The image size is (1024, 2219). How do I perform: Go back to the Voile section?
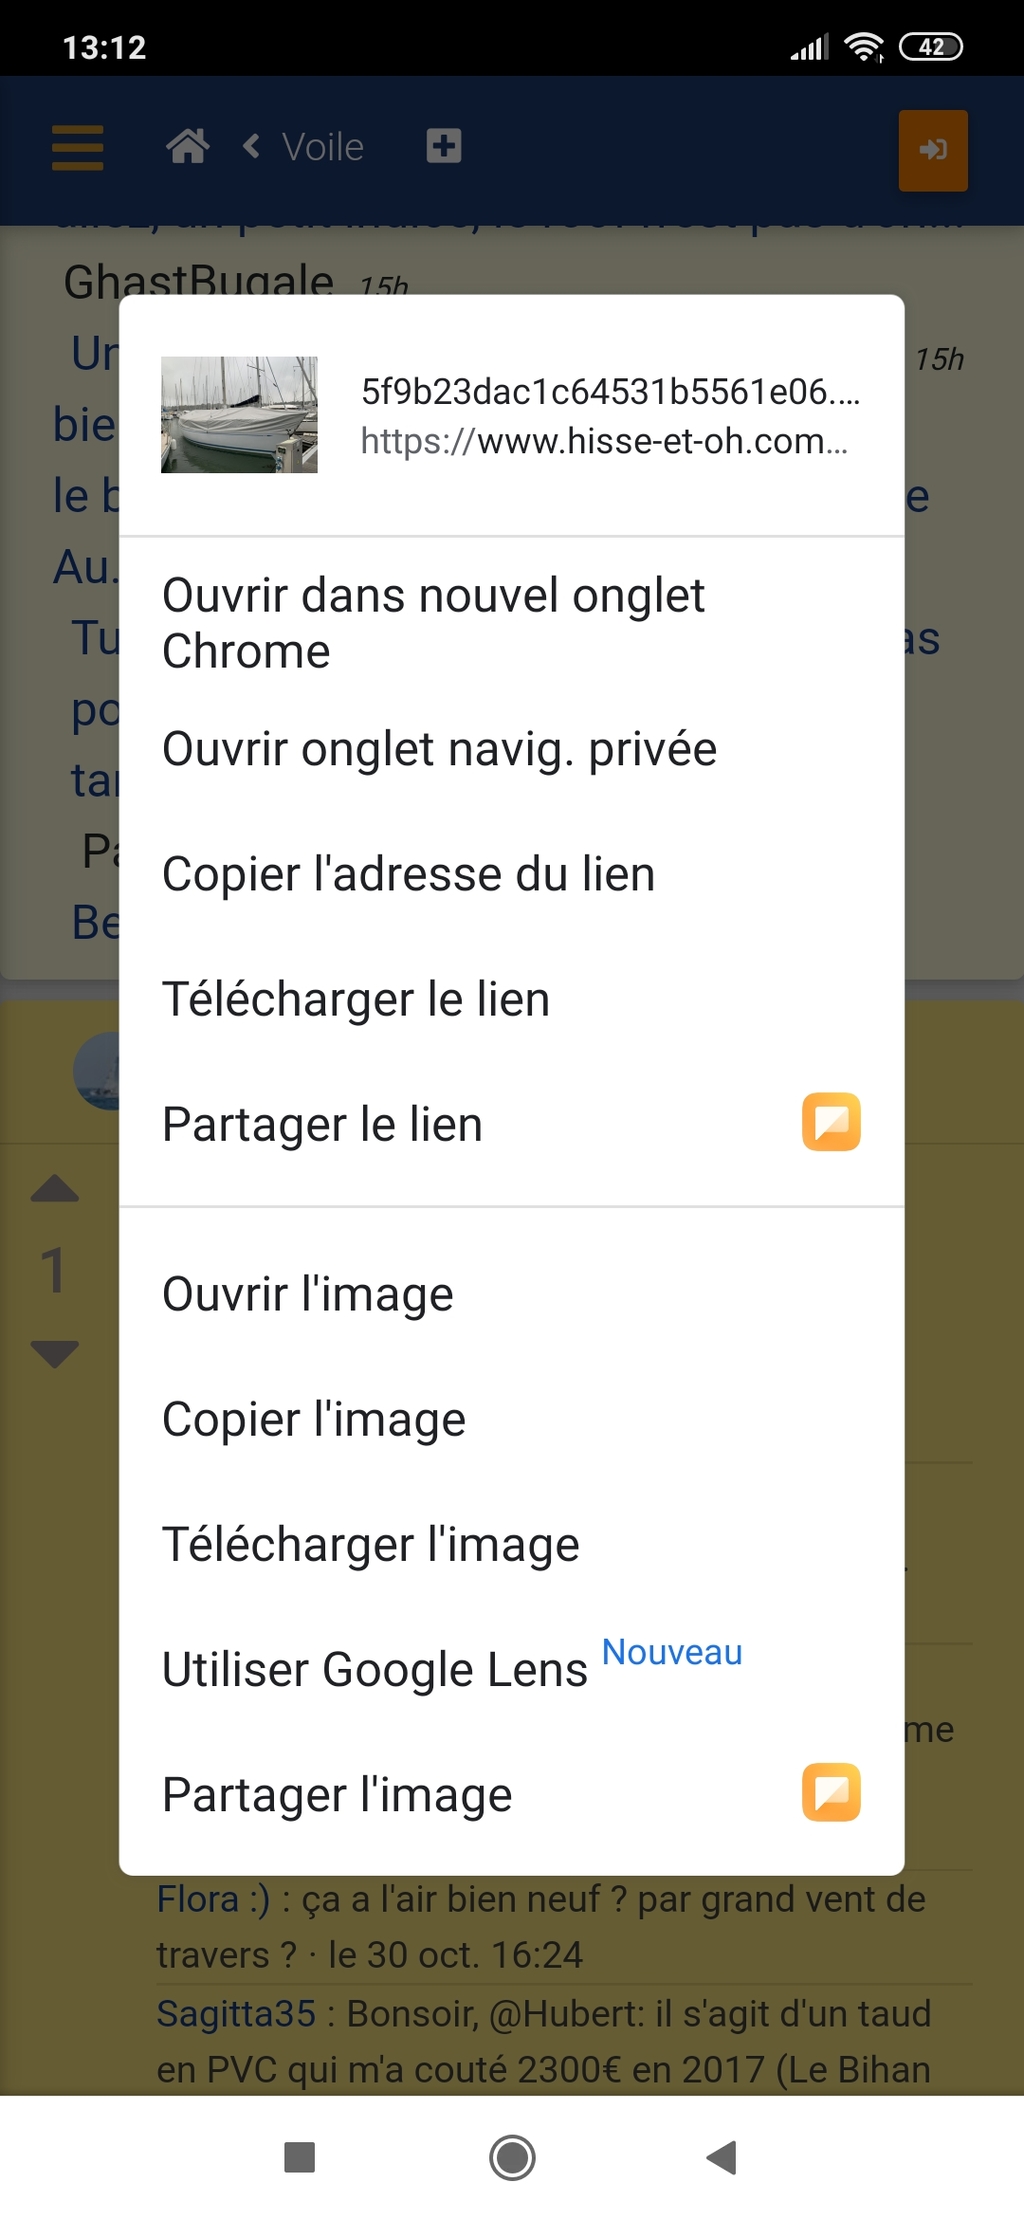tap(304, 147)
